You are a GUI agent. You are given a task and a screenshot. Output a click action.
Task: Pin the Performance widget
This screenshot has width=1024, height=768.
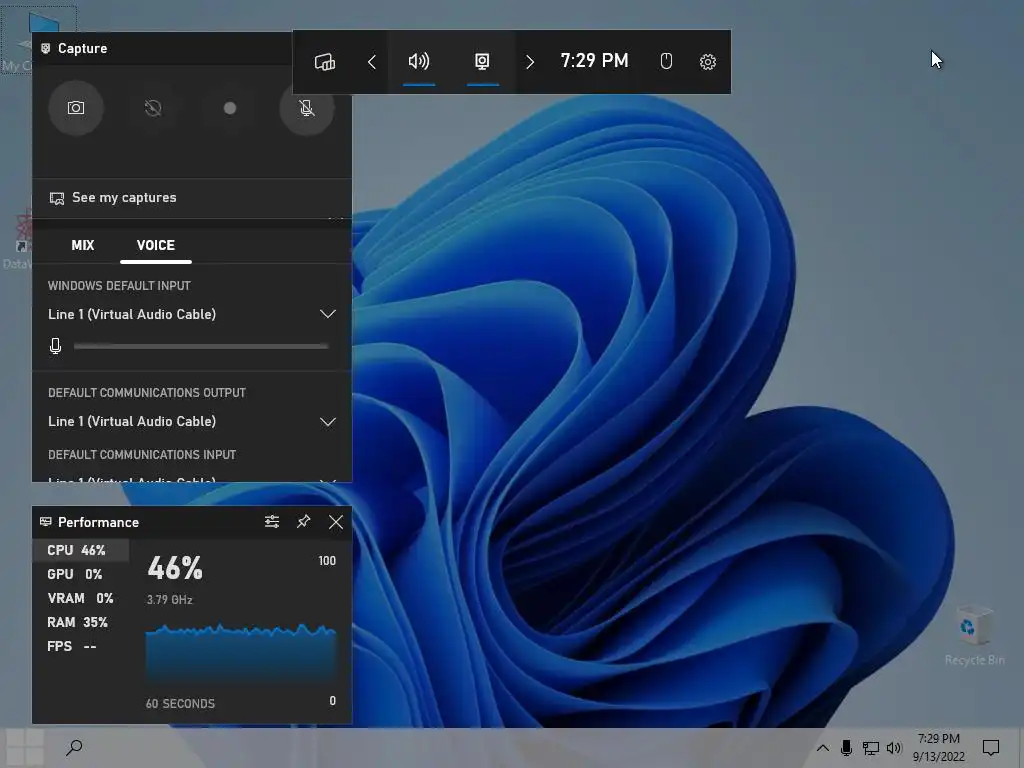pyautogui.click(x=304, y=522)
